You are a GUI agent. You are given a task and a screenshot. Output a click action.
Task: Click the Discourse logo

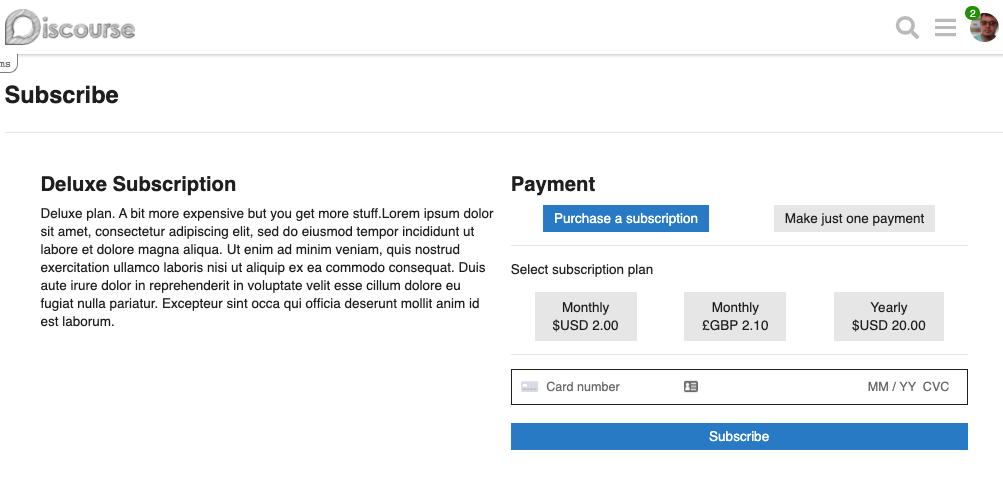pyautogui.click(x=70, y=28)
